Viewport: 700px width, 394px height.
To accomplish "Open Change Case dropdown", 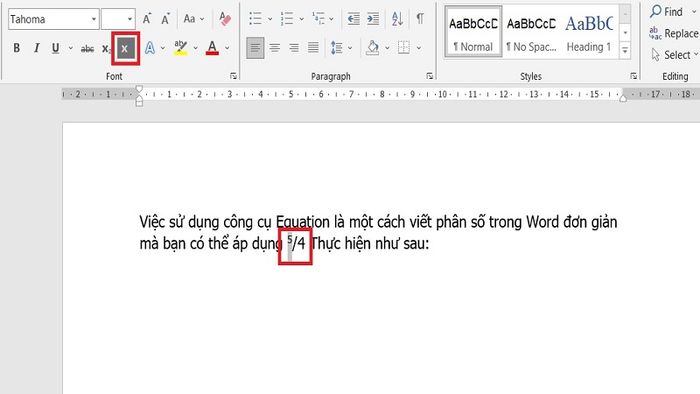I will (x=194, y=19).
